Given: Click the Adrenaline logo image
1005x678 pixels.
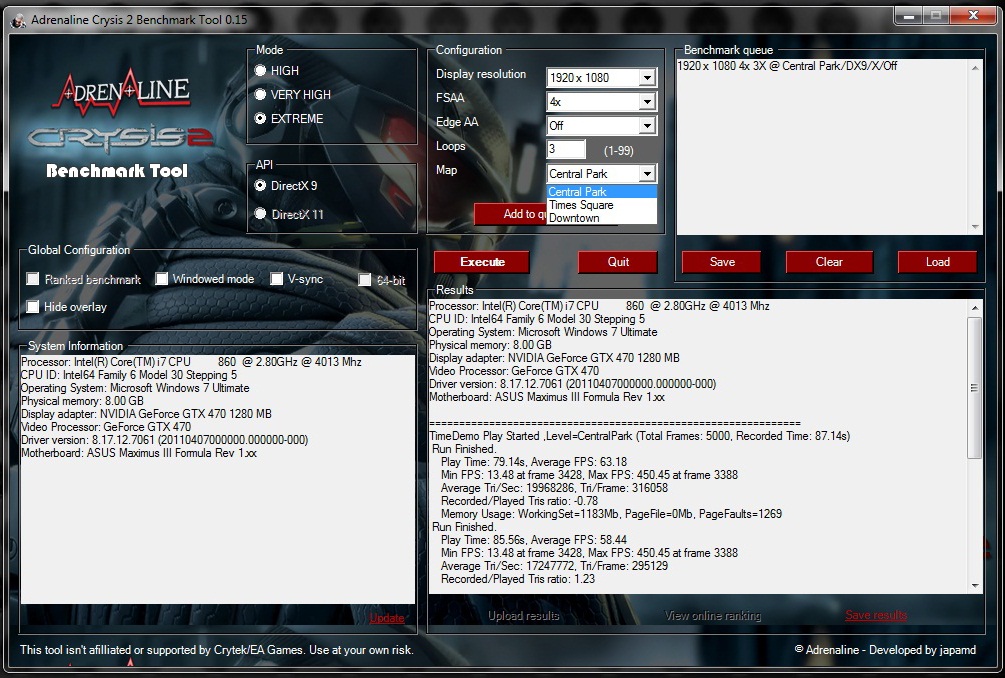Looking at the screenshot, I should point(122,92).
